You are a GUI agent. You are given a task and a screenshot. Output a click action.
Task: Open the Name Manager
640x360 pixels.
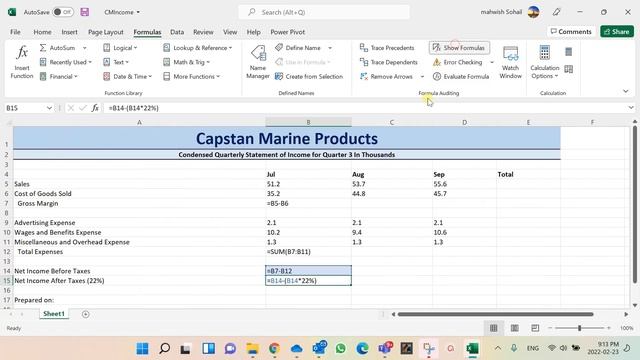pos(258,62)
